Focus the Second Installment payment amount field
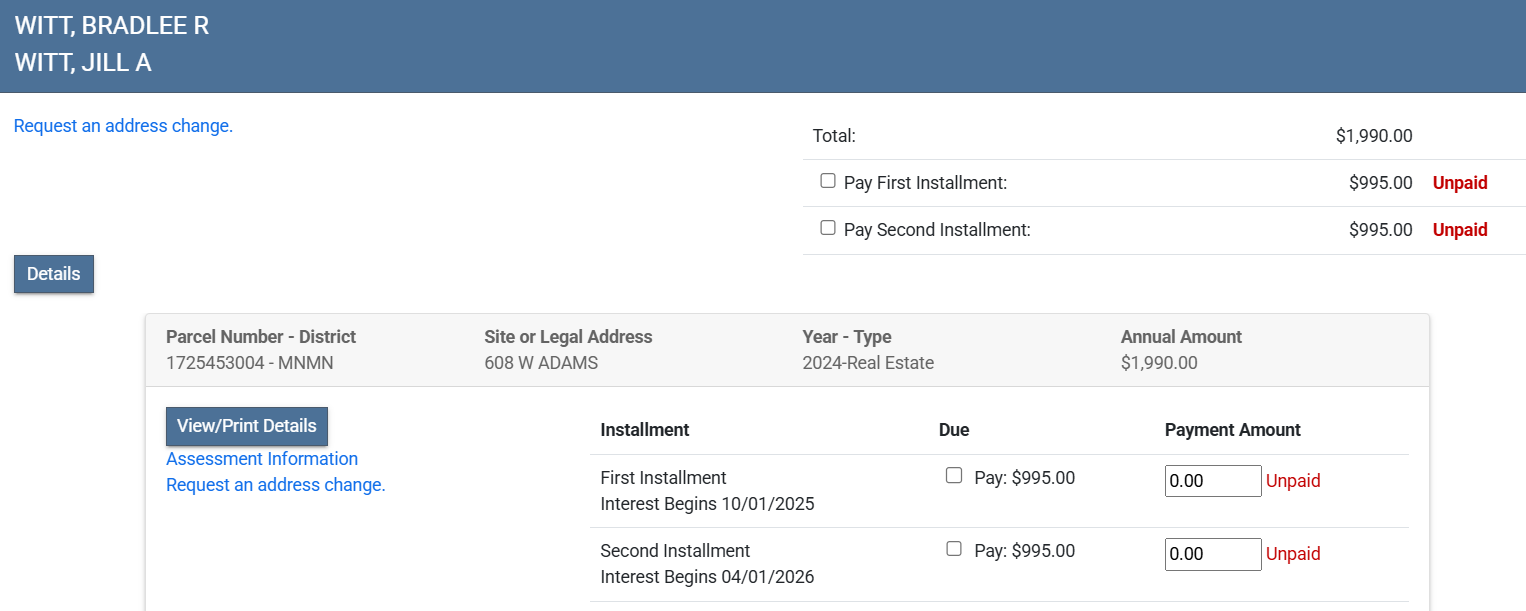Viewport: 1526px width, 611px height. pyautogui.click(x=1212, y=555)
